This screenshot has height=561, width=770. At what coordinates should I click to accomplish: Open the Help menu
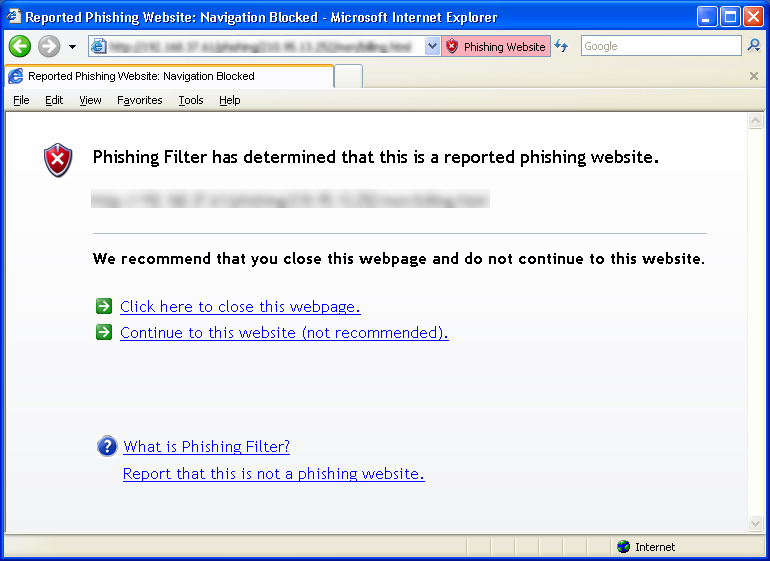pos(230,100)
